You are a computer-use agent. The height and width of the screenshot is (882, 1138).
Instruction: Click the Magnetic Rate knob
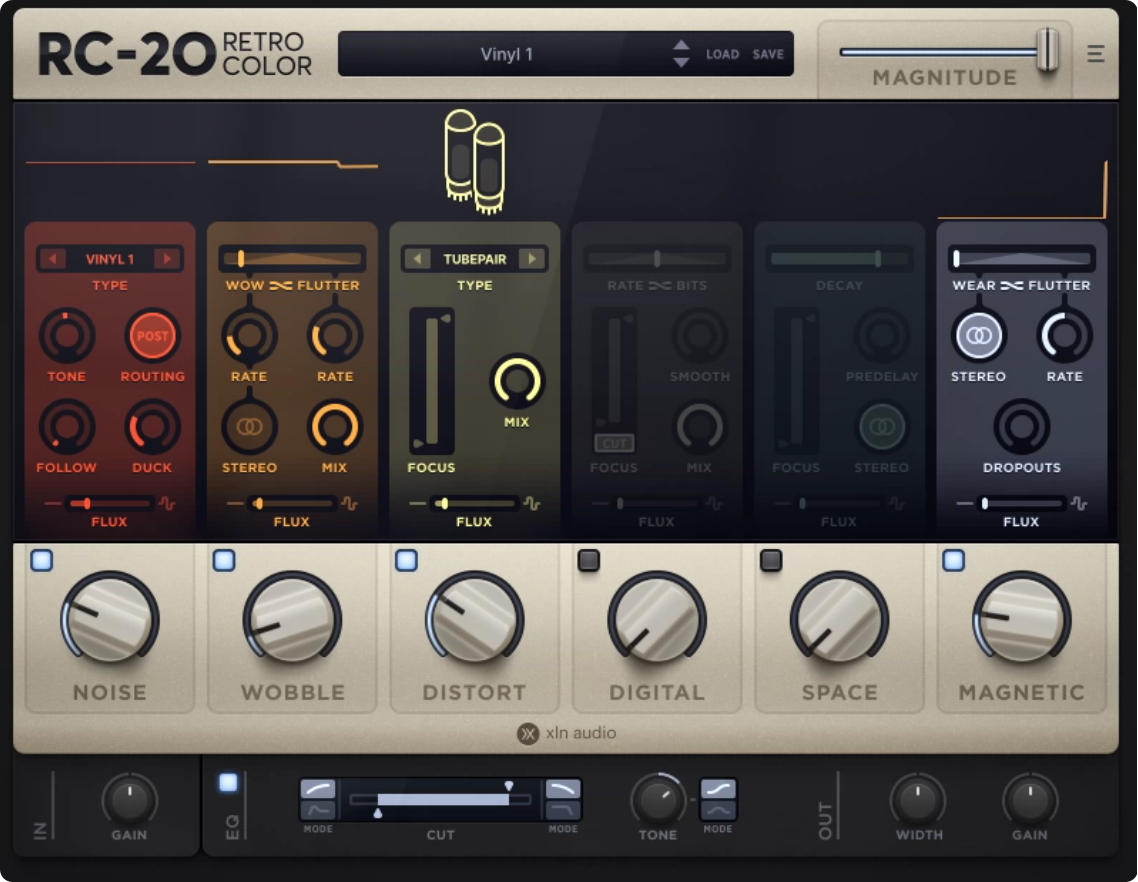(1064, 335)
